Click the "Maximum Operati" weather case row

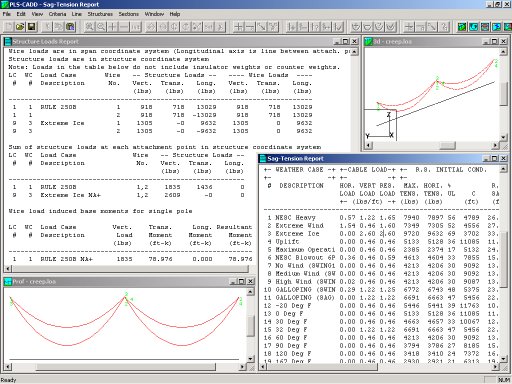pyautogui.click(x=382, y=250)
